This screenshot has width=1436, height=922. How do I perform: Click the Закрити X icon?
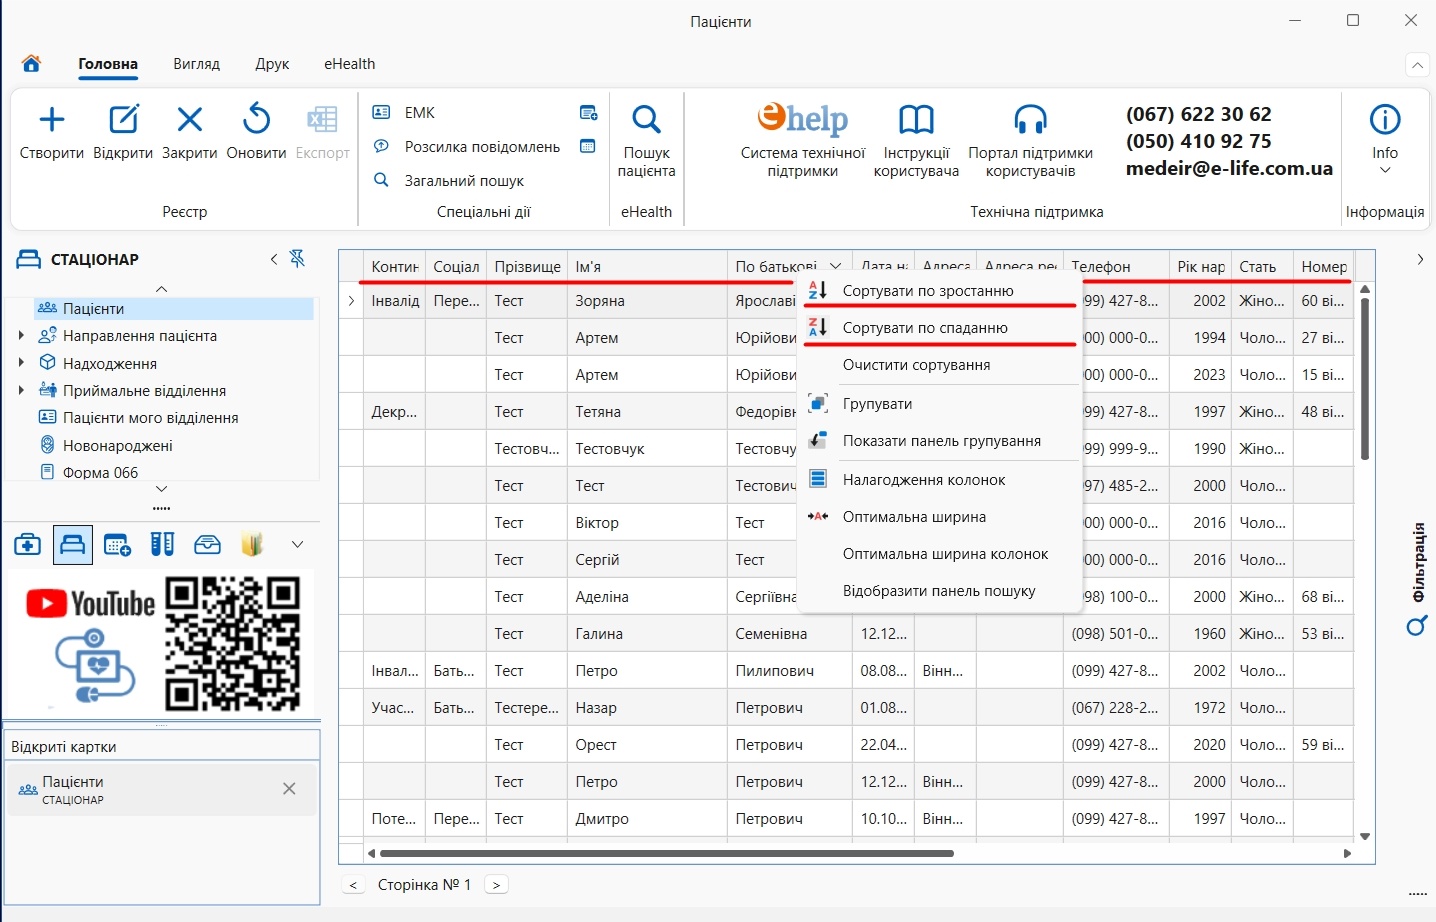(190, 120)
